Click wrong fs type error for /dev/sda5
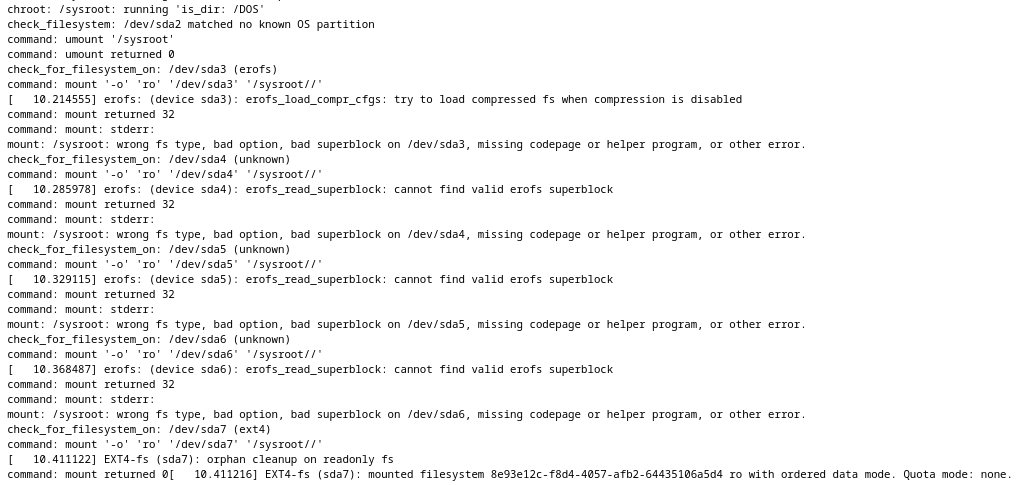This screenshot has height=485, width=1018. pyautogui.click(x=405, y=324)
